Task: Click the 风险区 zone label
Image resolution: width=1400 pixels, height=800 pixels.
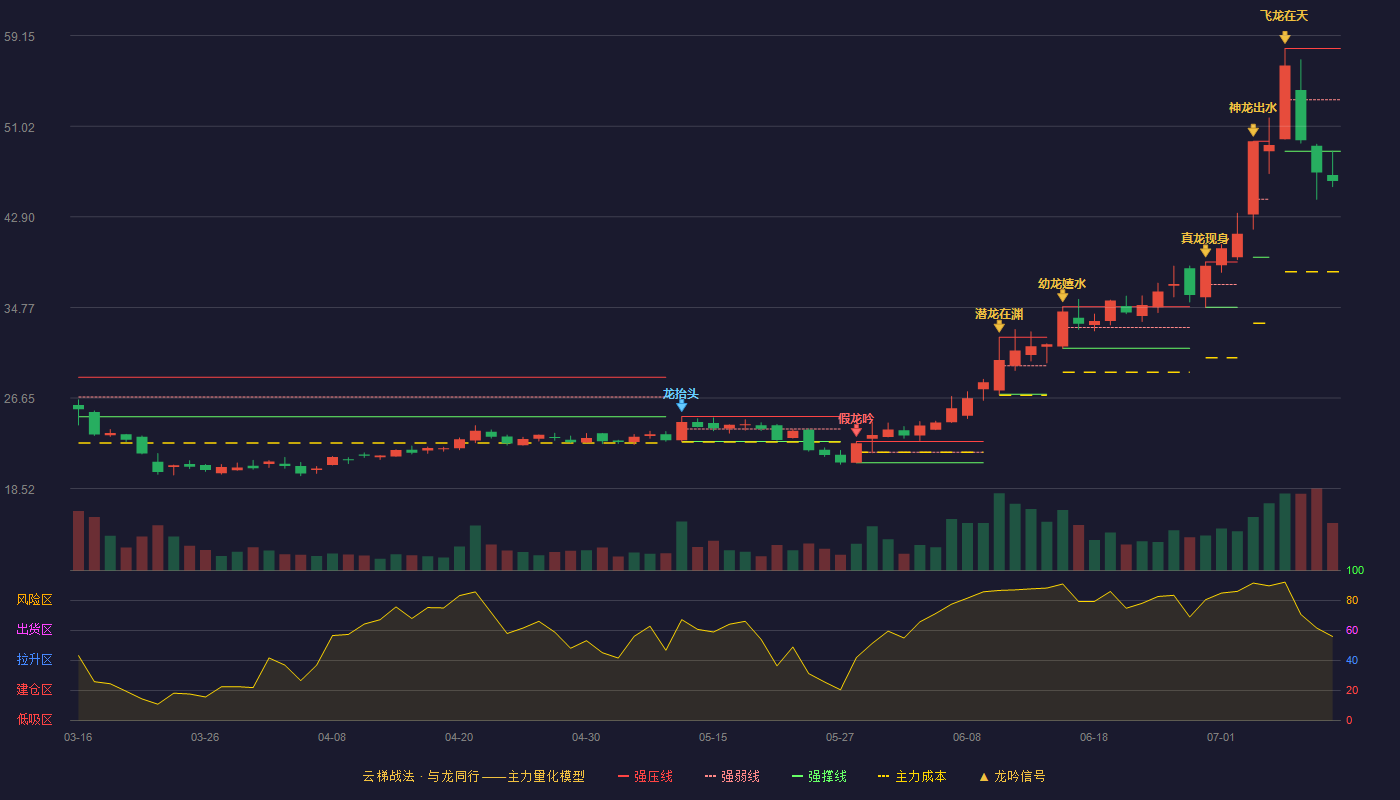Action: click(x=34, y=600)
